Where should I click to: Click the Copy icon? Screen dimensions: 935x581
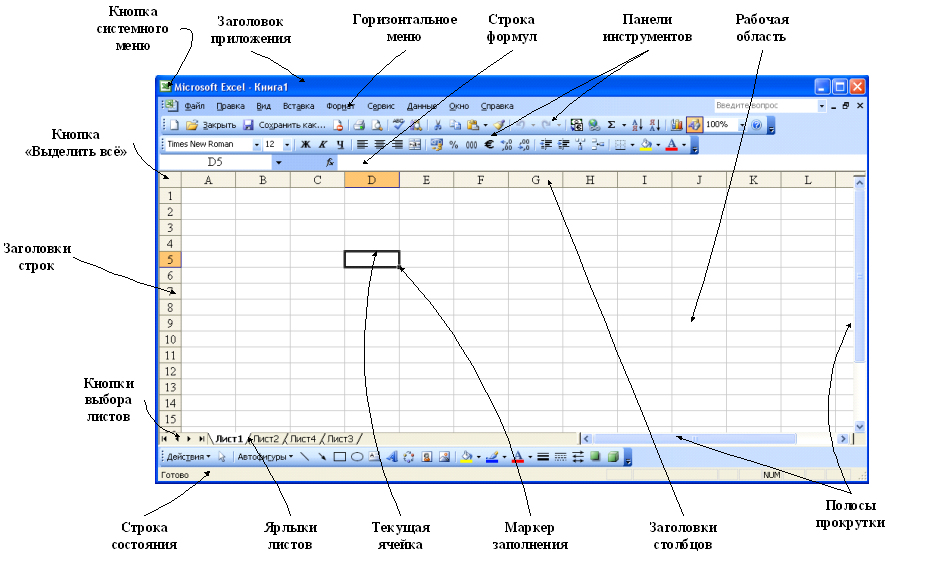click(455, 125)
